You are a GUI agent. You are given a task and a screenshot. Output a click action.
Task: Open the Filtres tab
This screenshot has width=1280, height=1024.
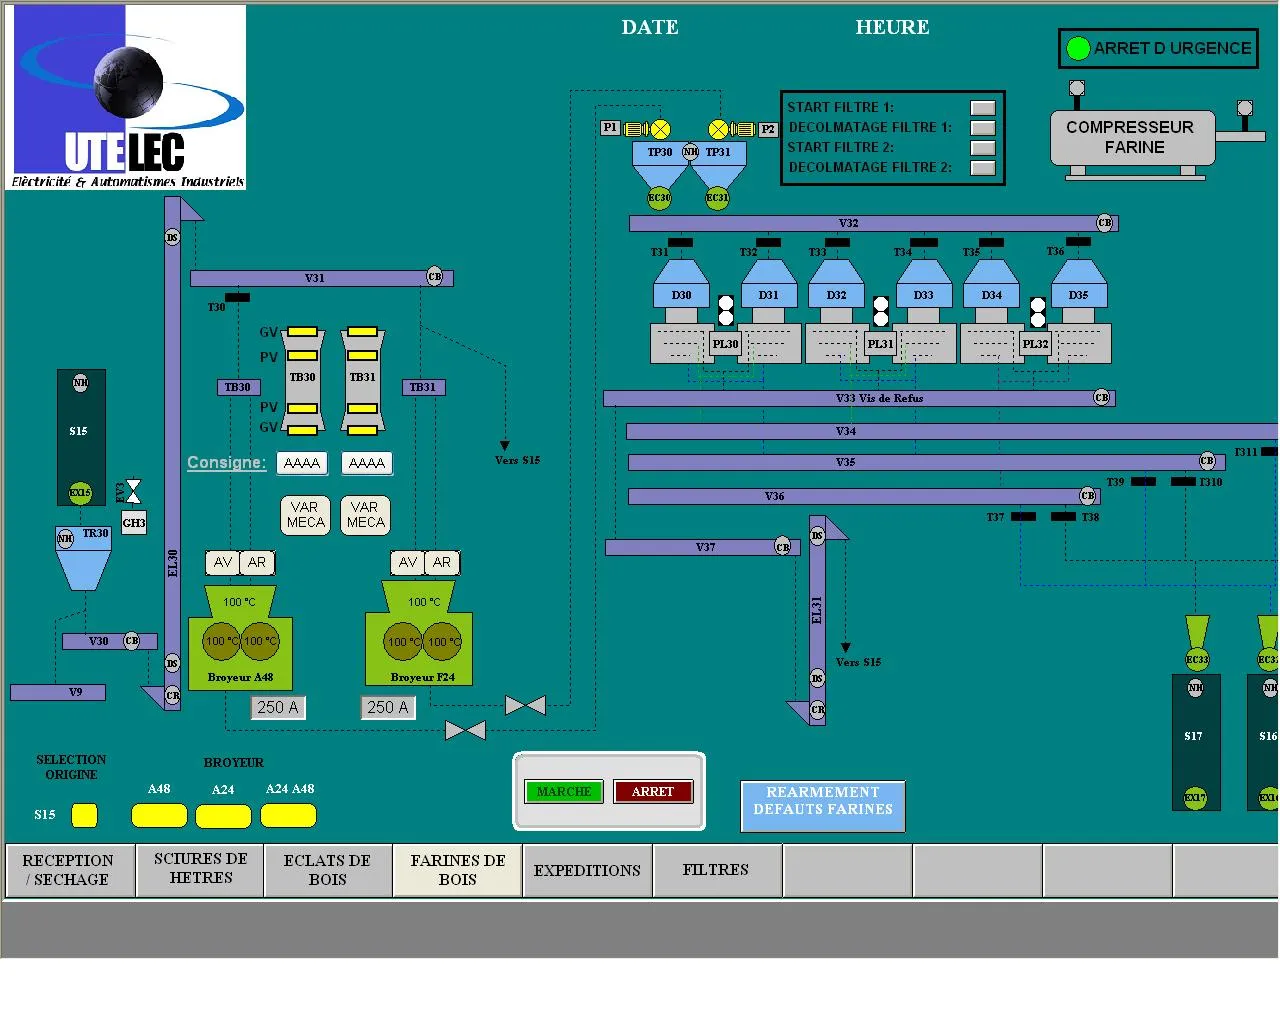click(x=716, y=870)
